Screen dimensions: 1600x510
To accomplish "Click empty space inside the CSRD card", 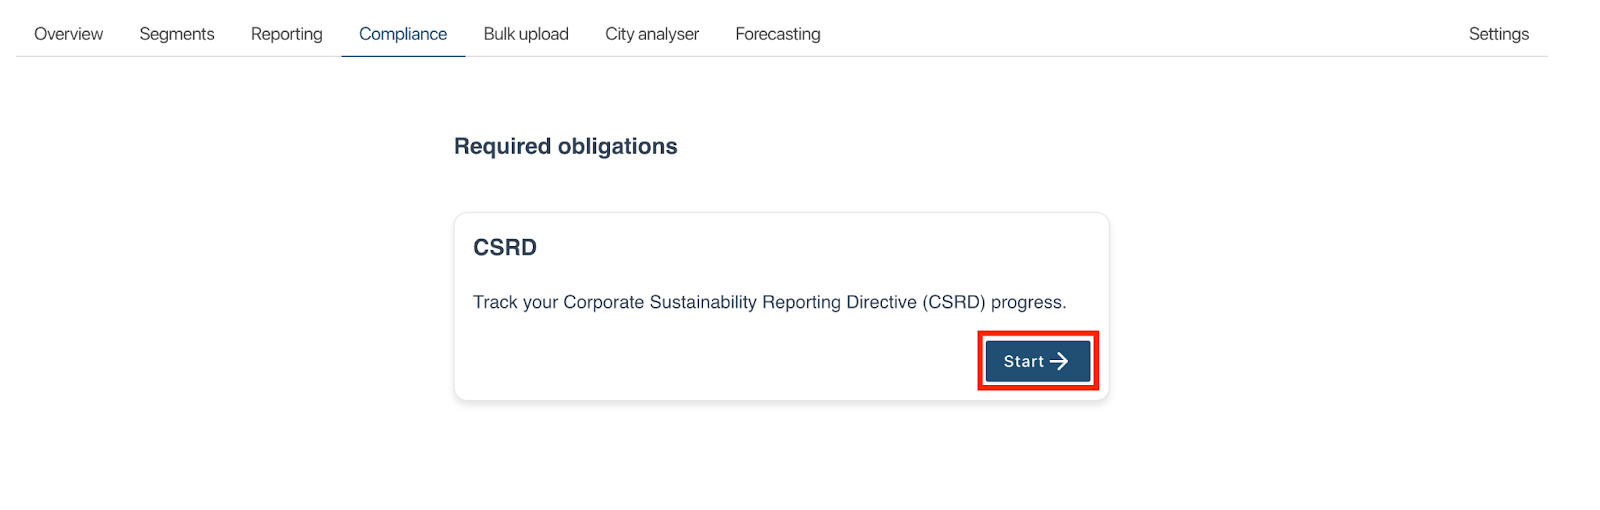I will coord(700,360).
